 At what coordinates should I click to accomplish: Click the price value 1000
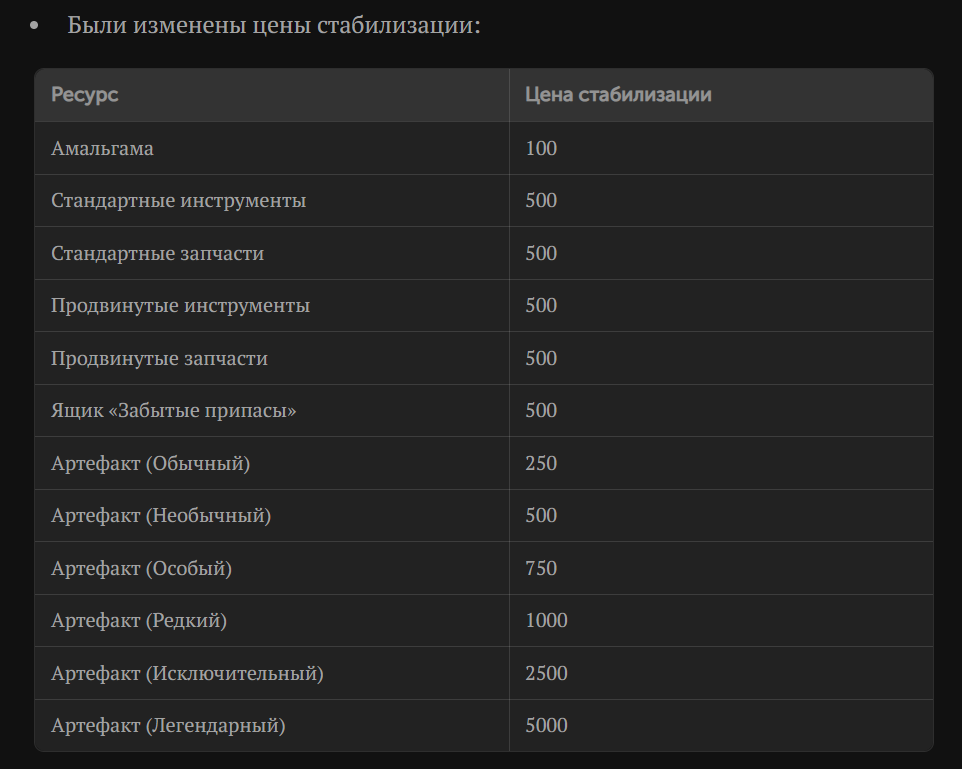tap(546, 620)
